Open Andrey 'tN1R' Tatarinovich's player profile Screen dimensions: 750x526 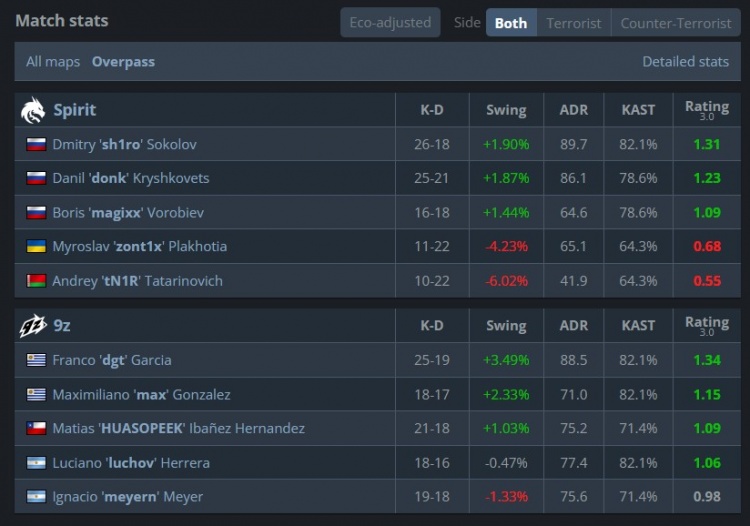coord(137,281)
